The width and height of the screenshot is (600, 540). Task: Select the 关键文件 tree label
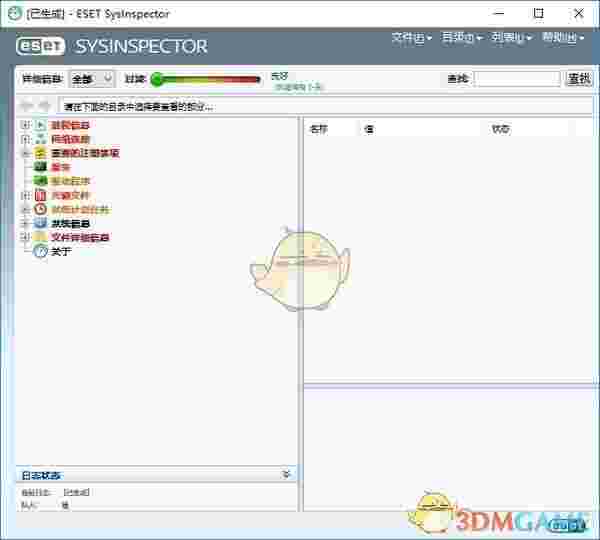[70, 195]
